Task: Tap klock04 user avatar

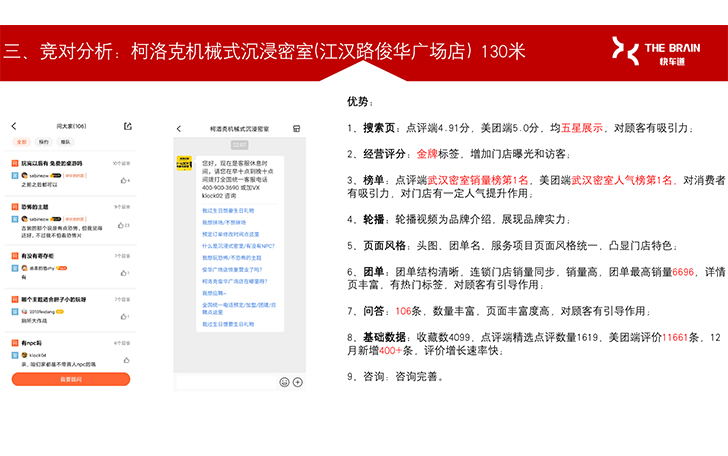Action: [x=25, y=355]
